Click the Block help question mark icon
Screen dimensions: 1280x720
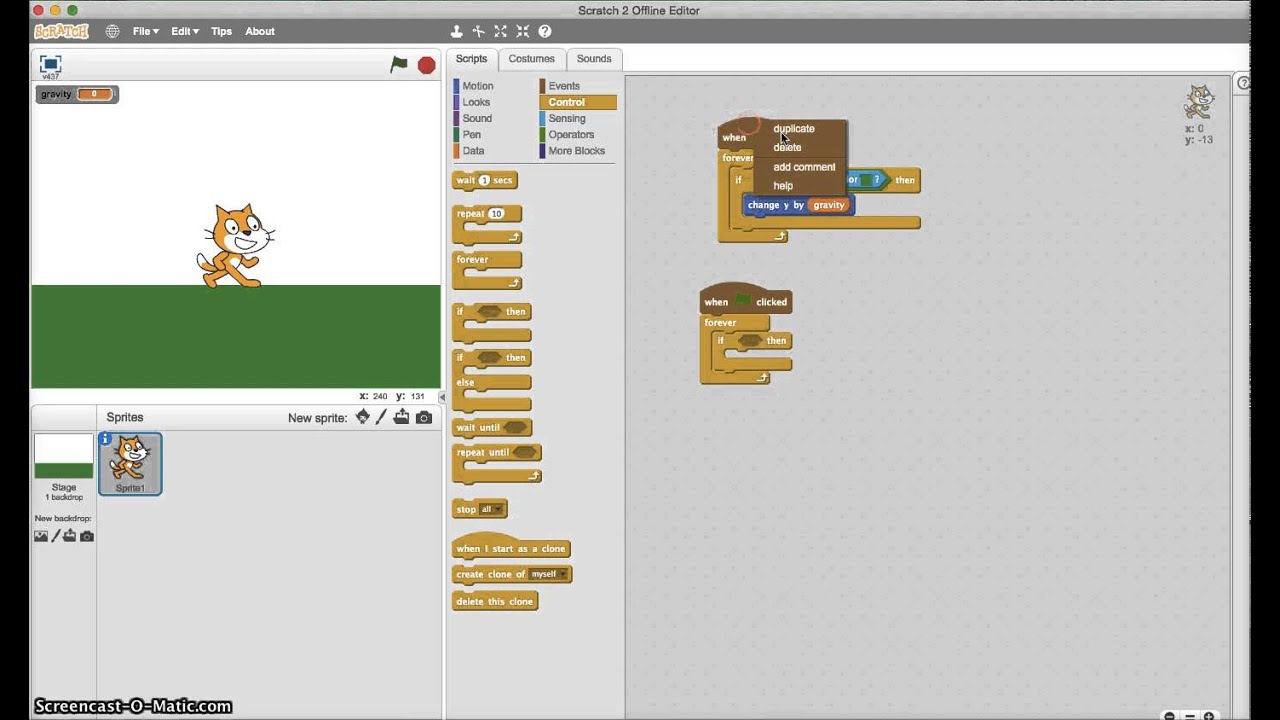point(545,31)
